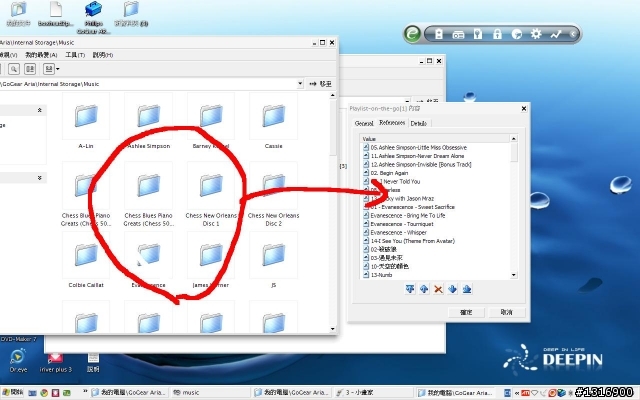
Task: Open the Colbie Caillat folder
Action: [86, 260]
